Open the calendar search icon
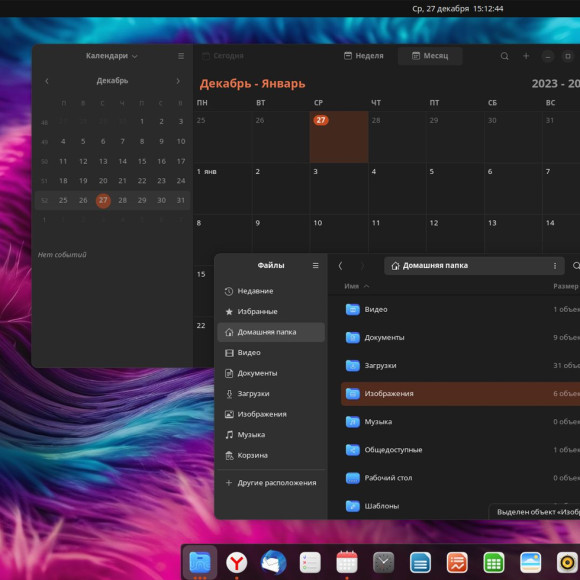 point(504,56)
